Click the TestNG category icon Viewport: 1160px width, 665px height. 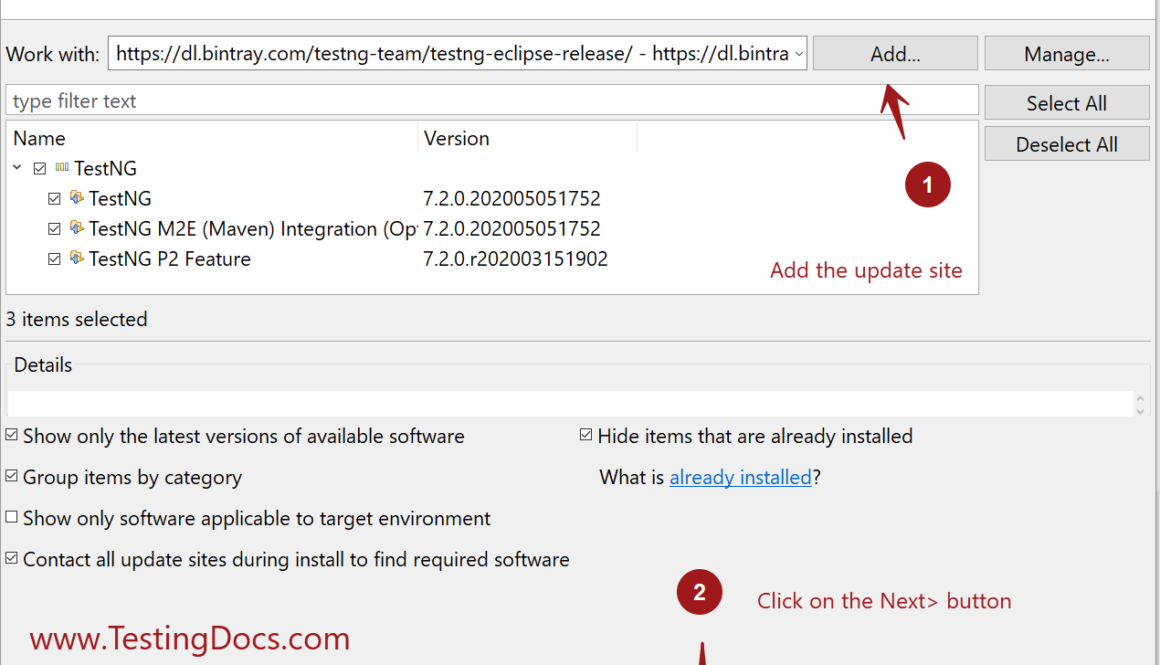point(62,168)
